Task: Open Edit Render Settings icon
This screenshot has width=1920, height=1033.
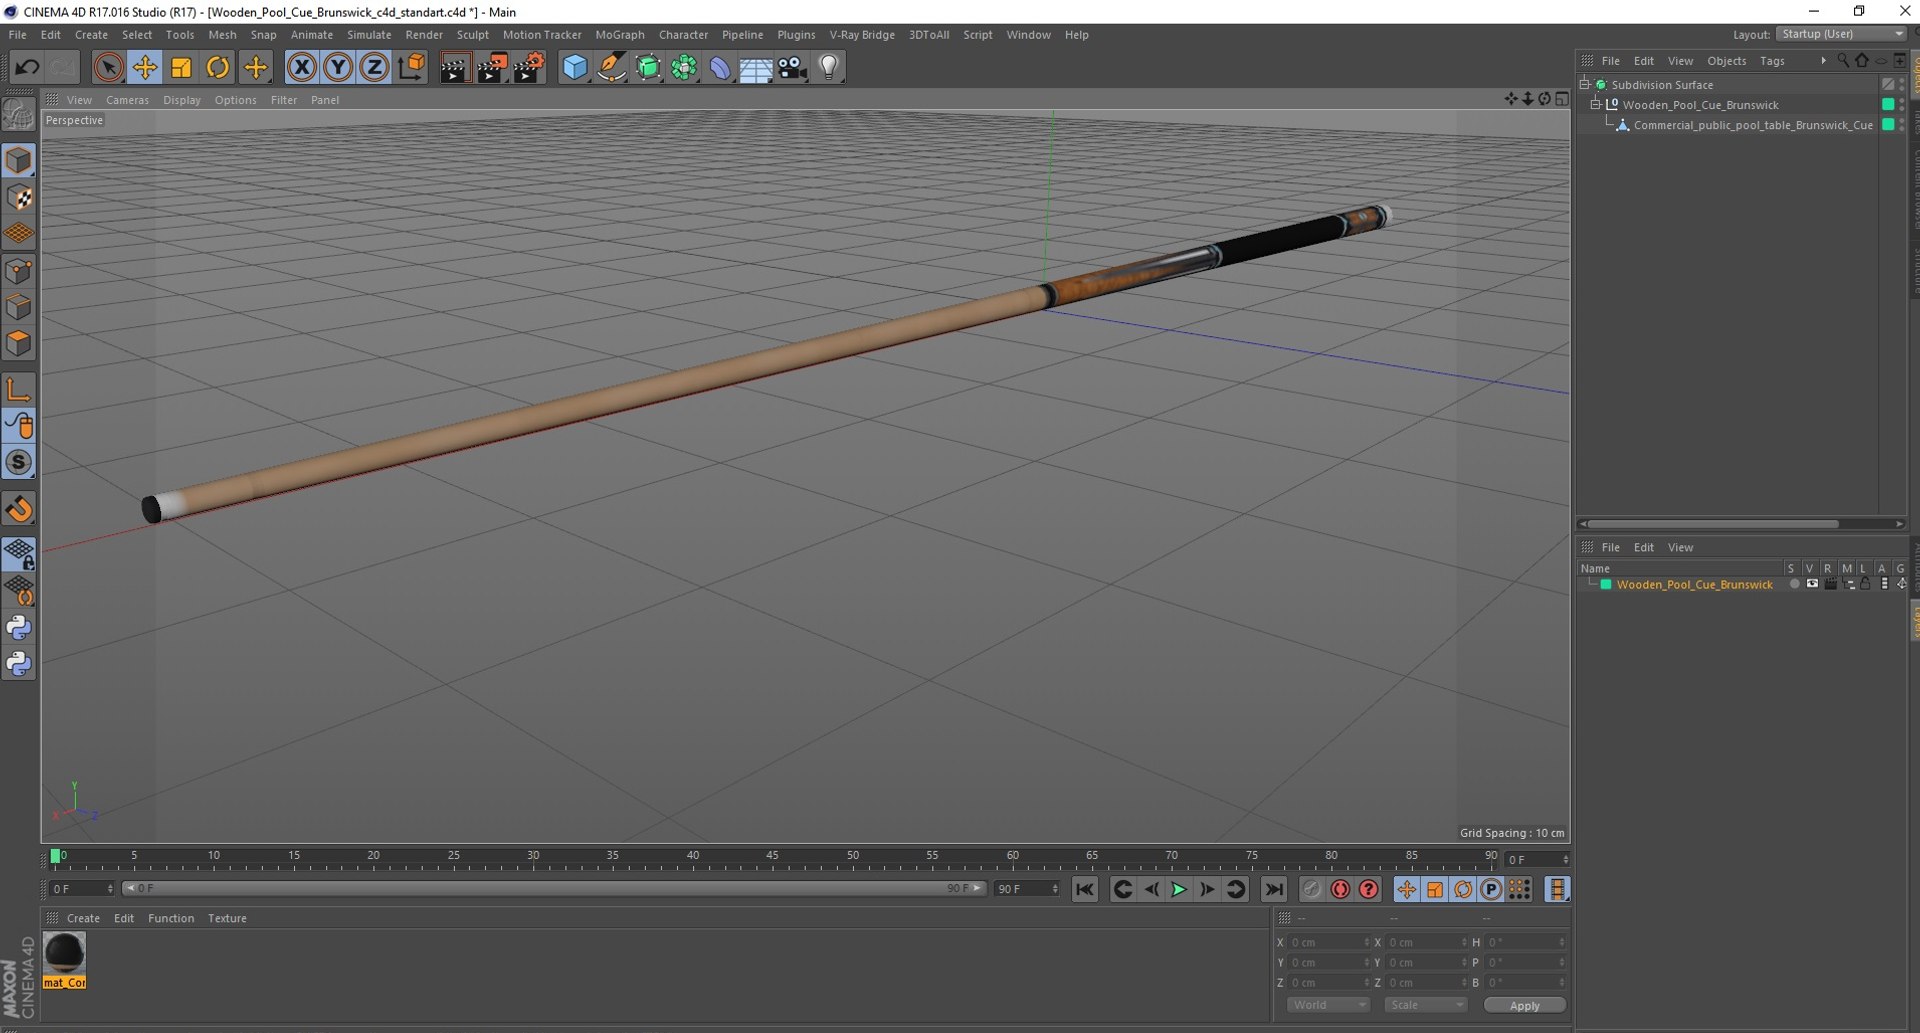Action: pyautogui.click(x=529, y=67)
